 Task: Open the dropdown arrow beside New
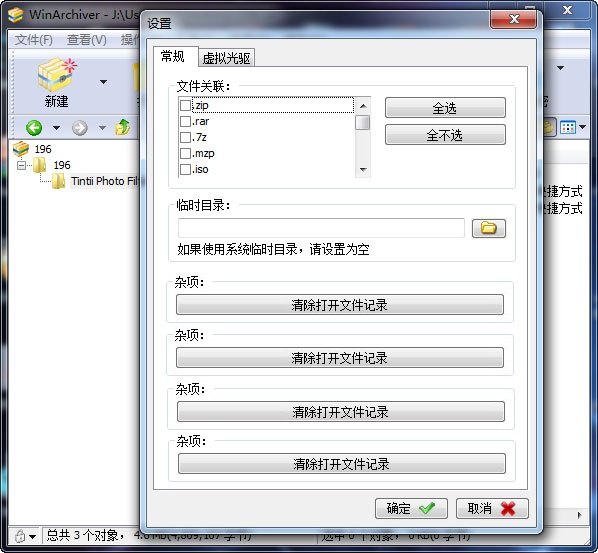pos(103,82)
